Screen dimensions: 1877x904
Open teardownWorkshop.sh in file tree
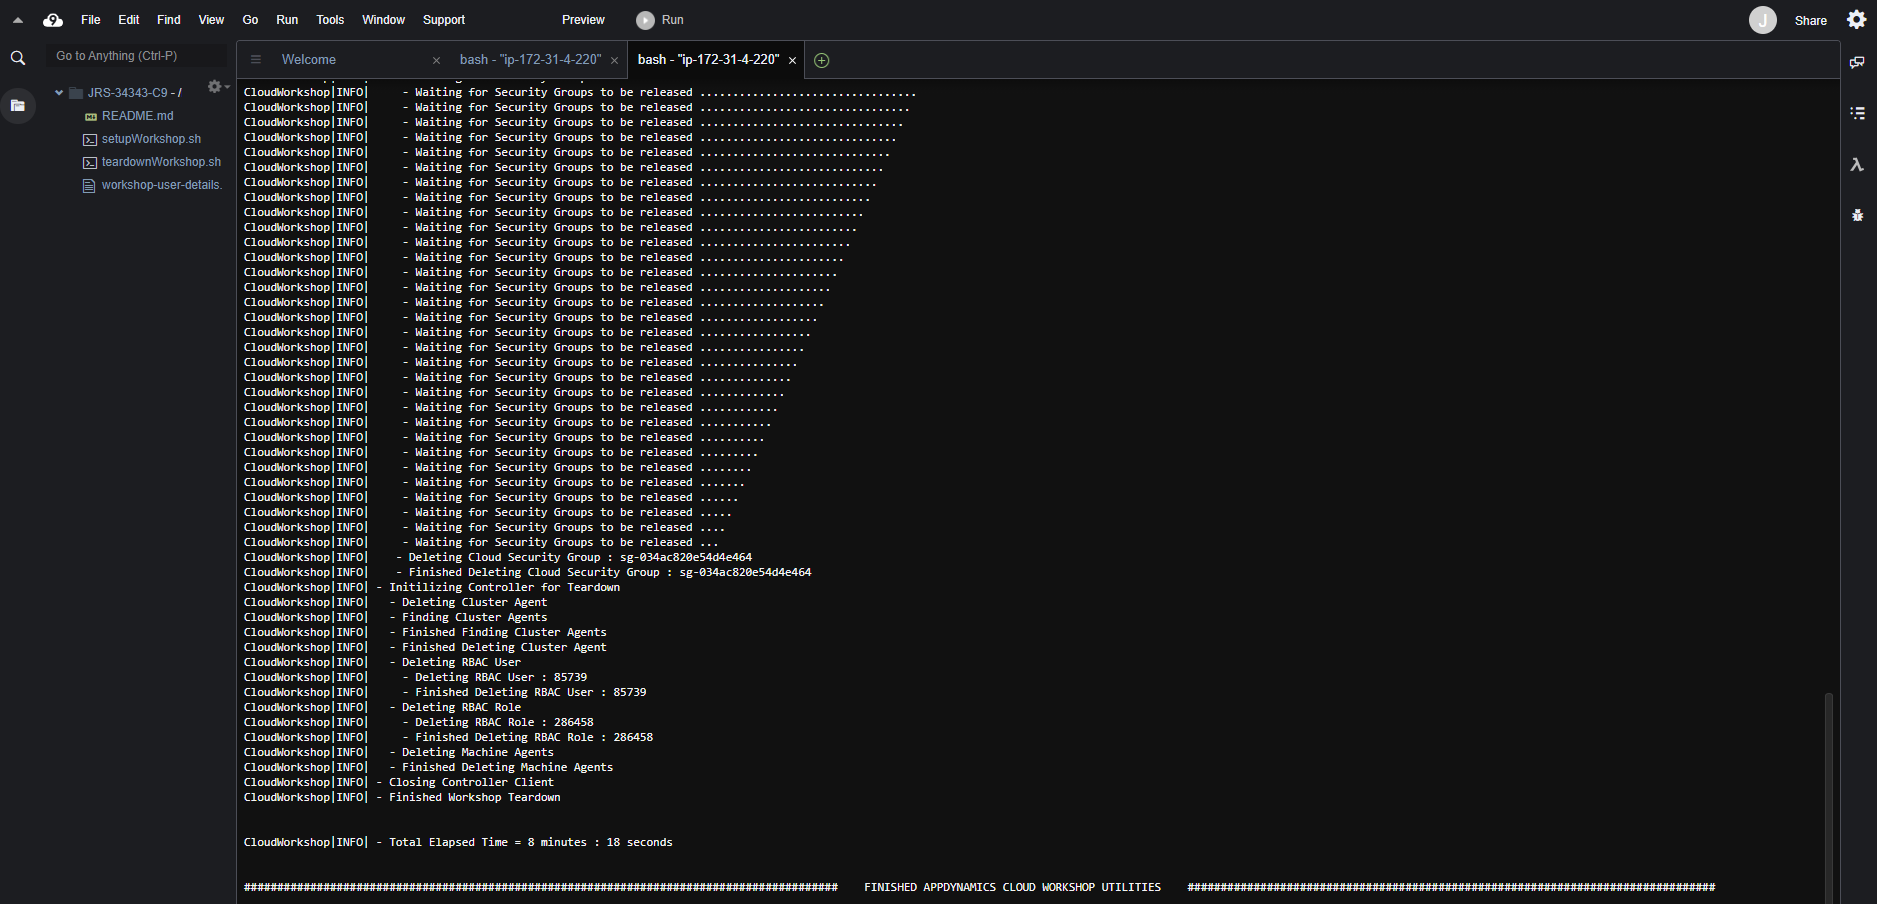[x=161, y=162]
